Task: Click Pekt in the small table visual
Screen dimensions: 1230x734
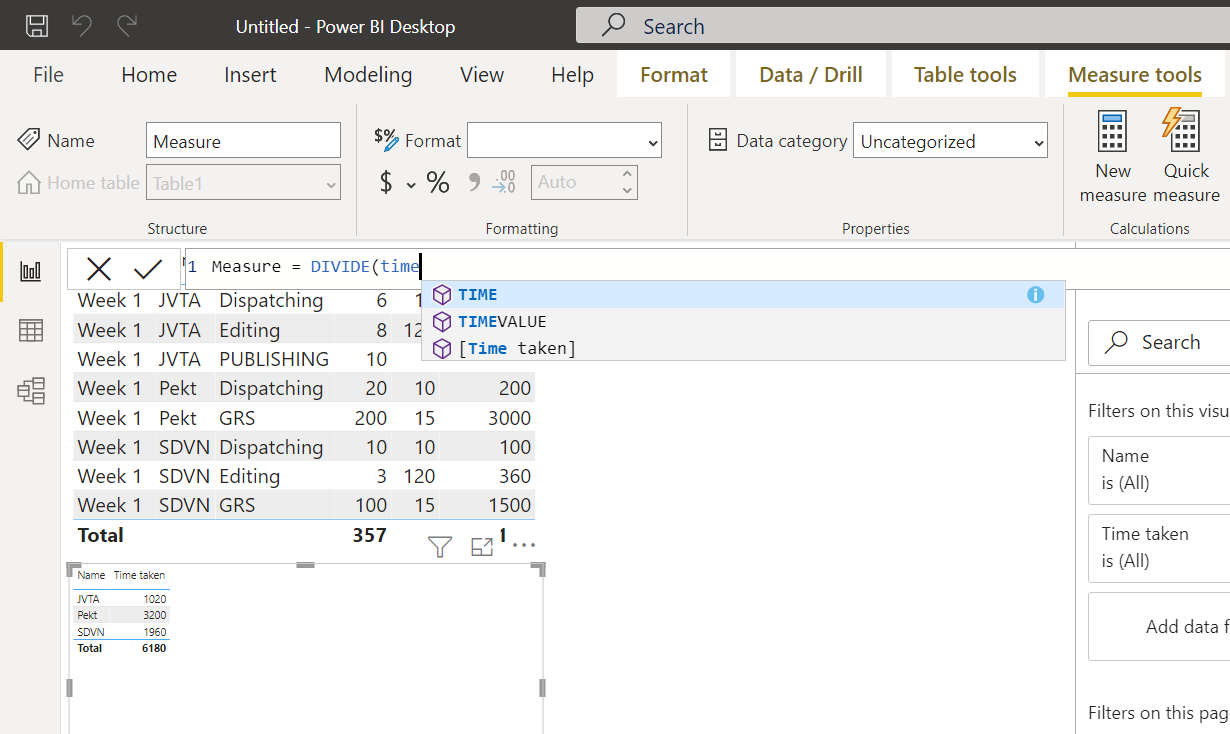Action: (x=87, y=615)
